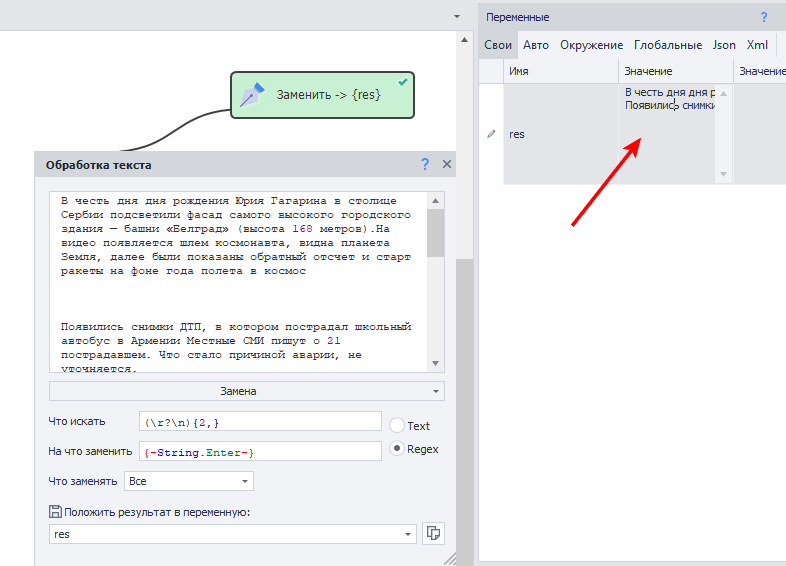Click the help icon in the Переменные panel
This screenshot has height=566, width=786.
click(x=764, y=17)
